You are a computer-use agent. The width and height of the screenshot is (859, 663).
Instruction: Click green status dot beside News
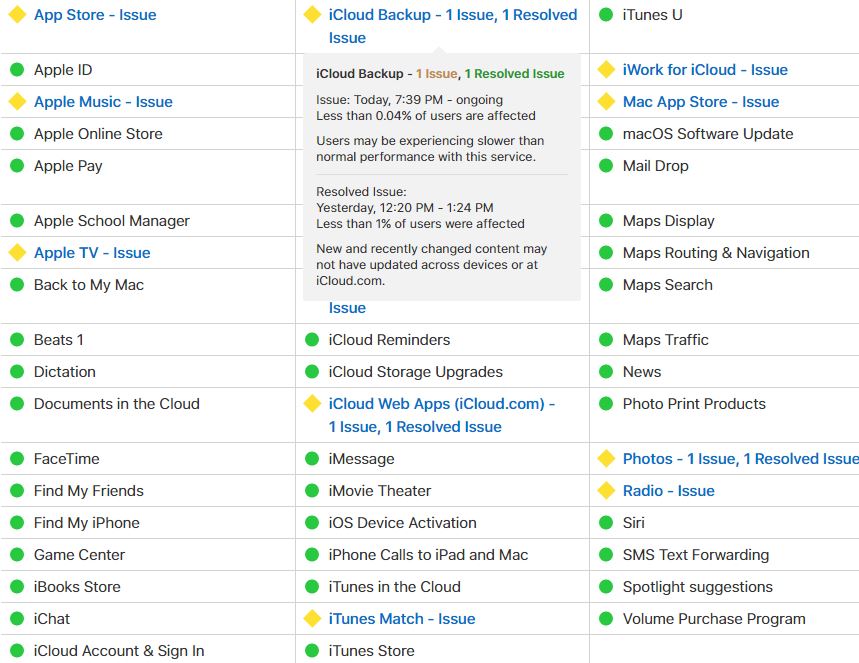click(x=606, y=372)
